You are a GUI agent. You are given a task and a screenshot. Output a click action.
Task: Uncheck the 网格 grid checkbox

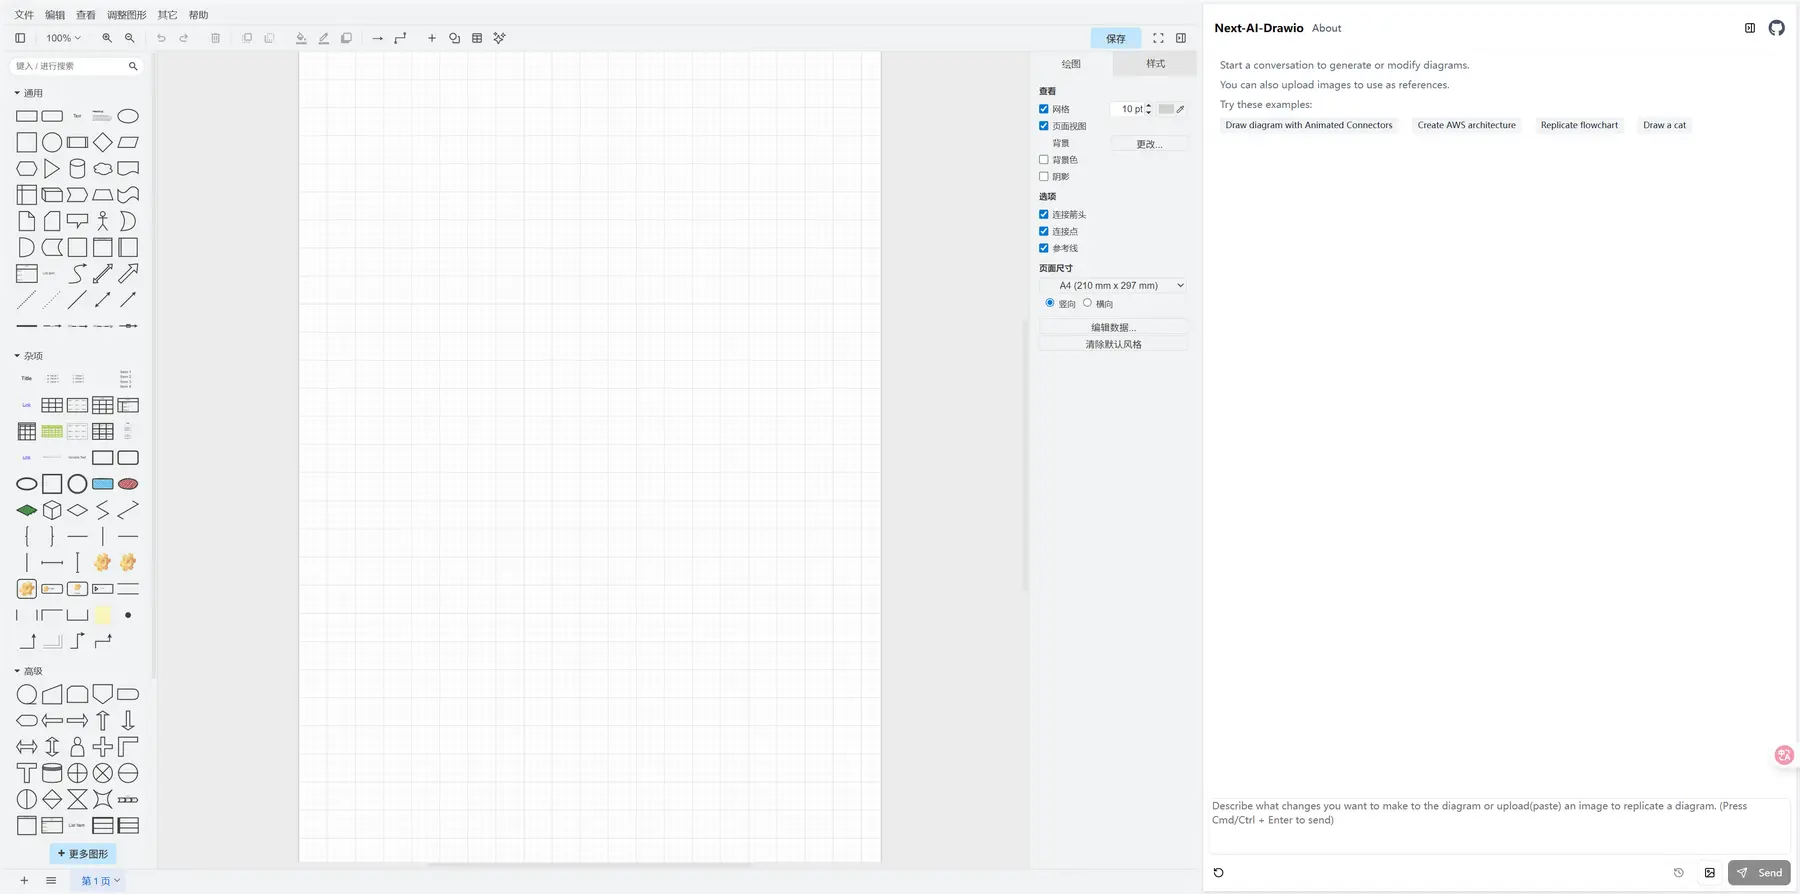coord(1044,109)
